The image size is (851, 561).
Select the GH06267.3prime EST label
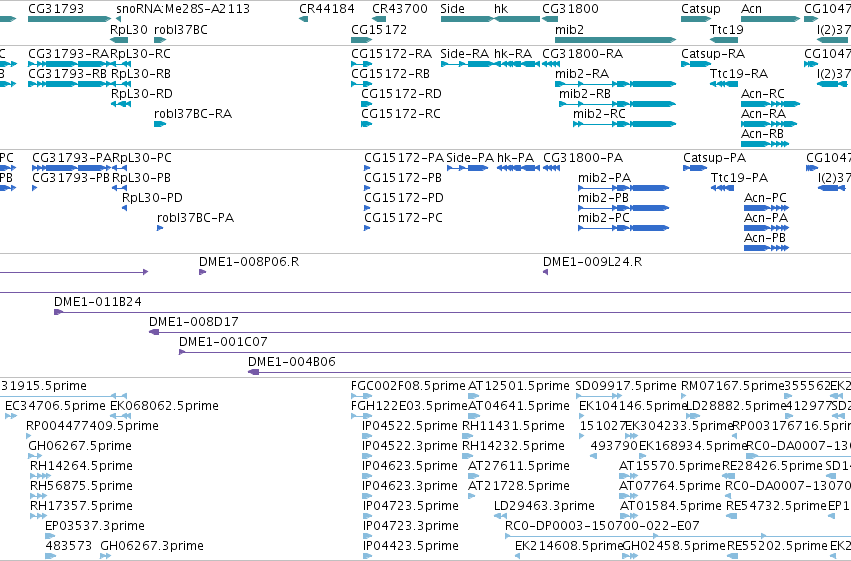(152, 546)
